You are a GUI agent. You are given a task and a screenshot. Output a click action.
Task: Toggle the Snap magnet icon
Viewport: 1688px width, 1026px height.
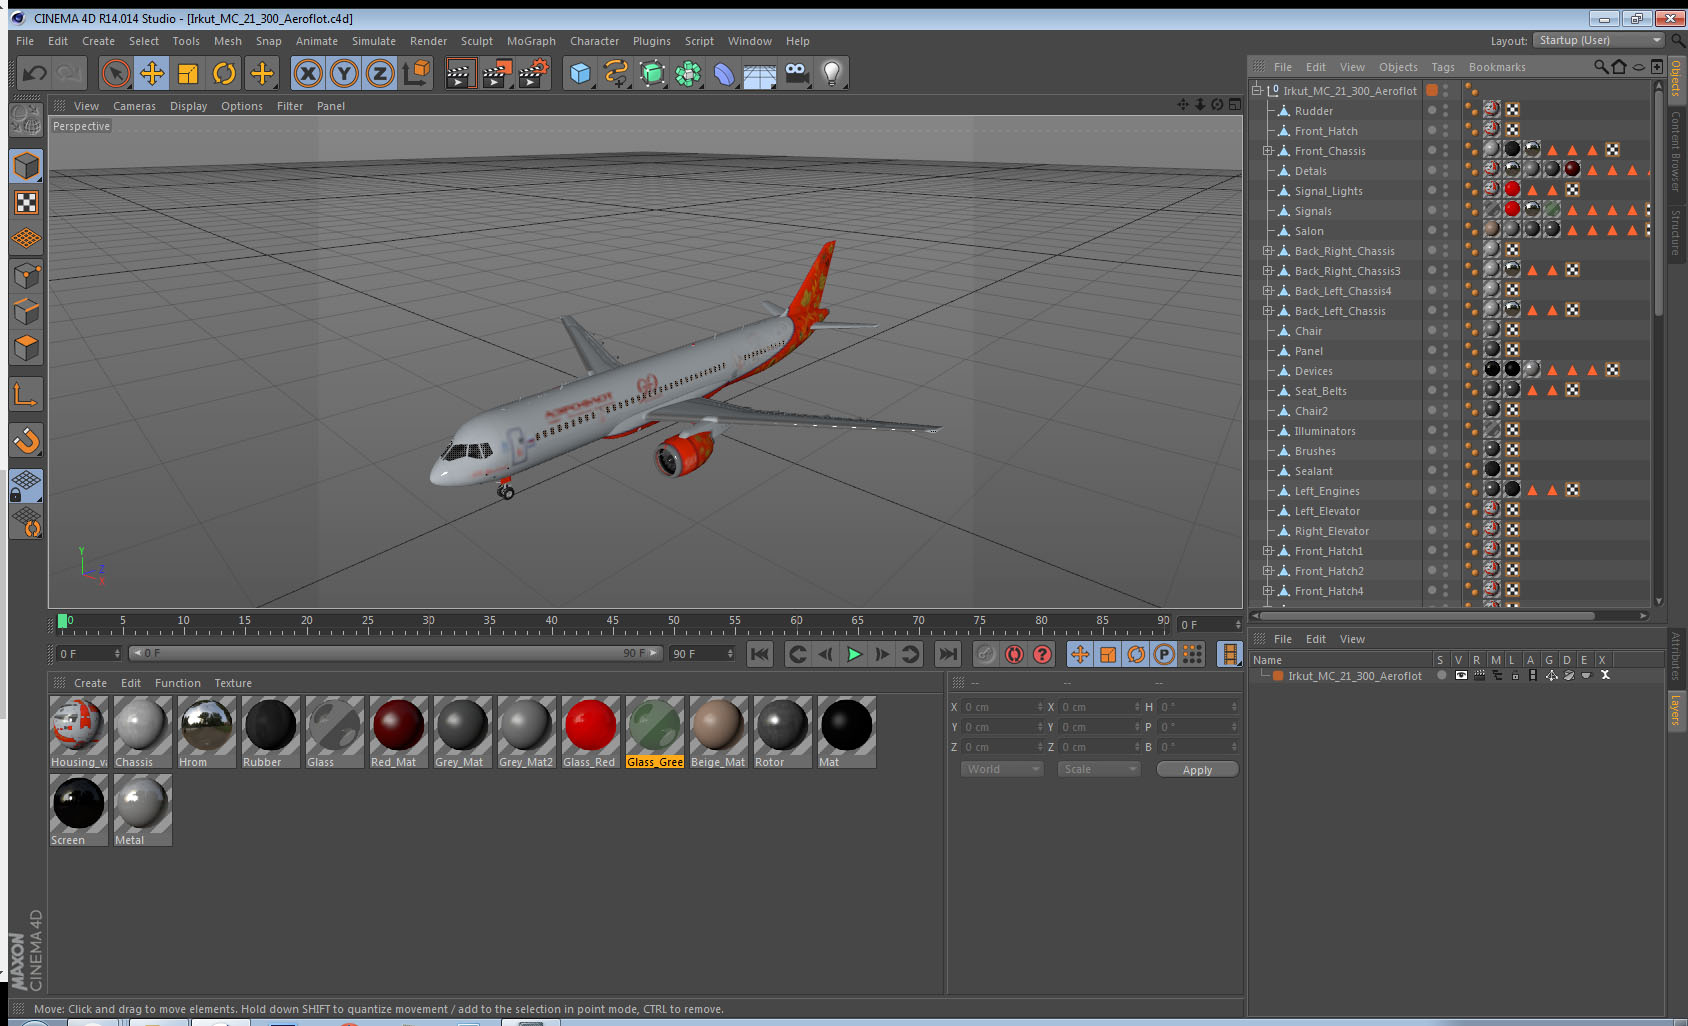tap(27, 440)
